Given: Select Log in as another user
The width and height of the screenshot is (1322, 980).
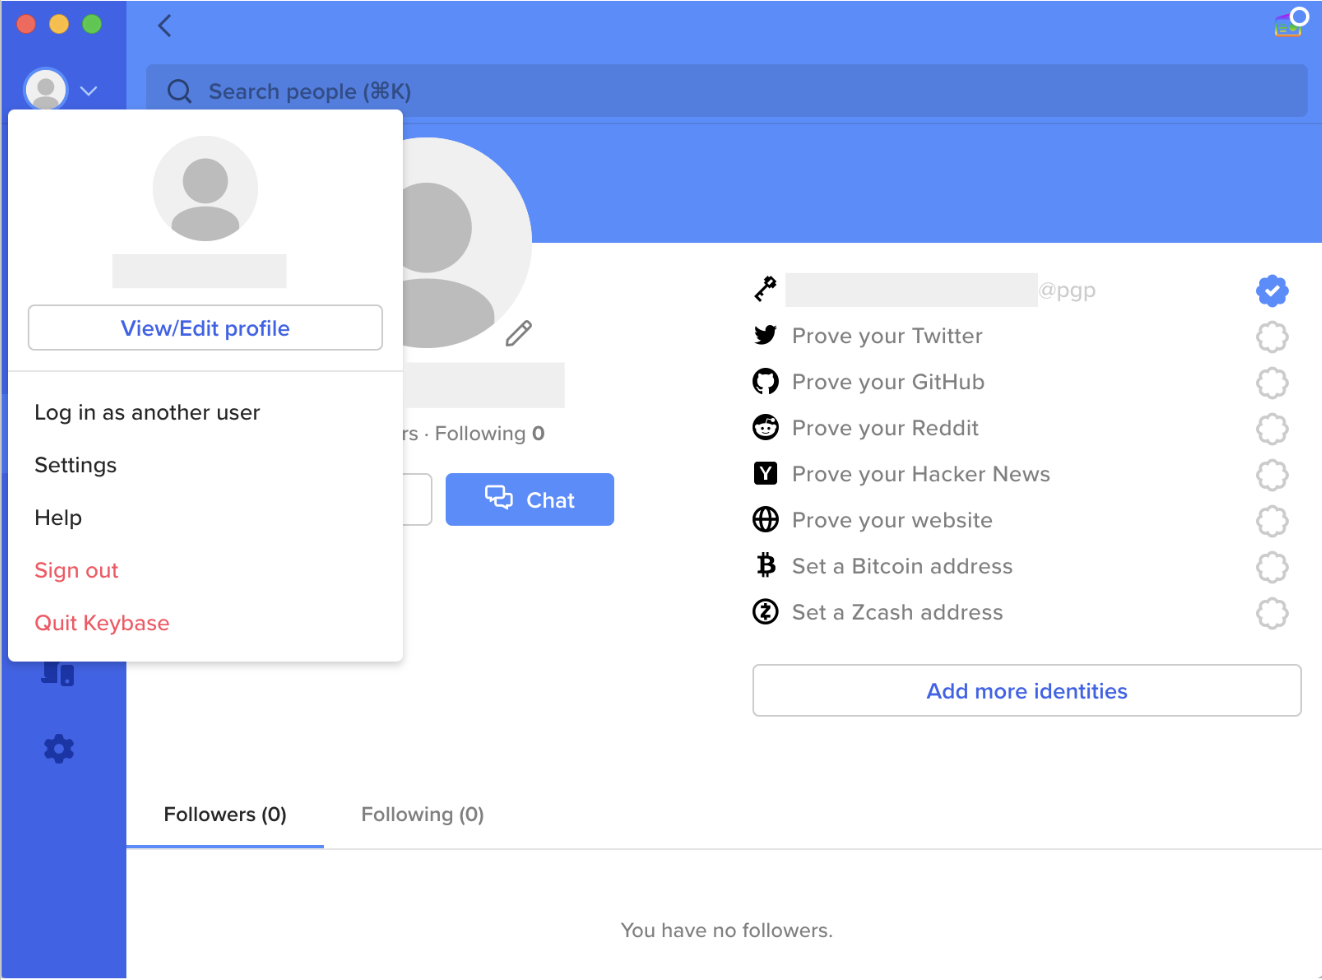Looking at the screenshot, I should tap(147, 413).
